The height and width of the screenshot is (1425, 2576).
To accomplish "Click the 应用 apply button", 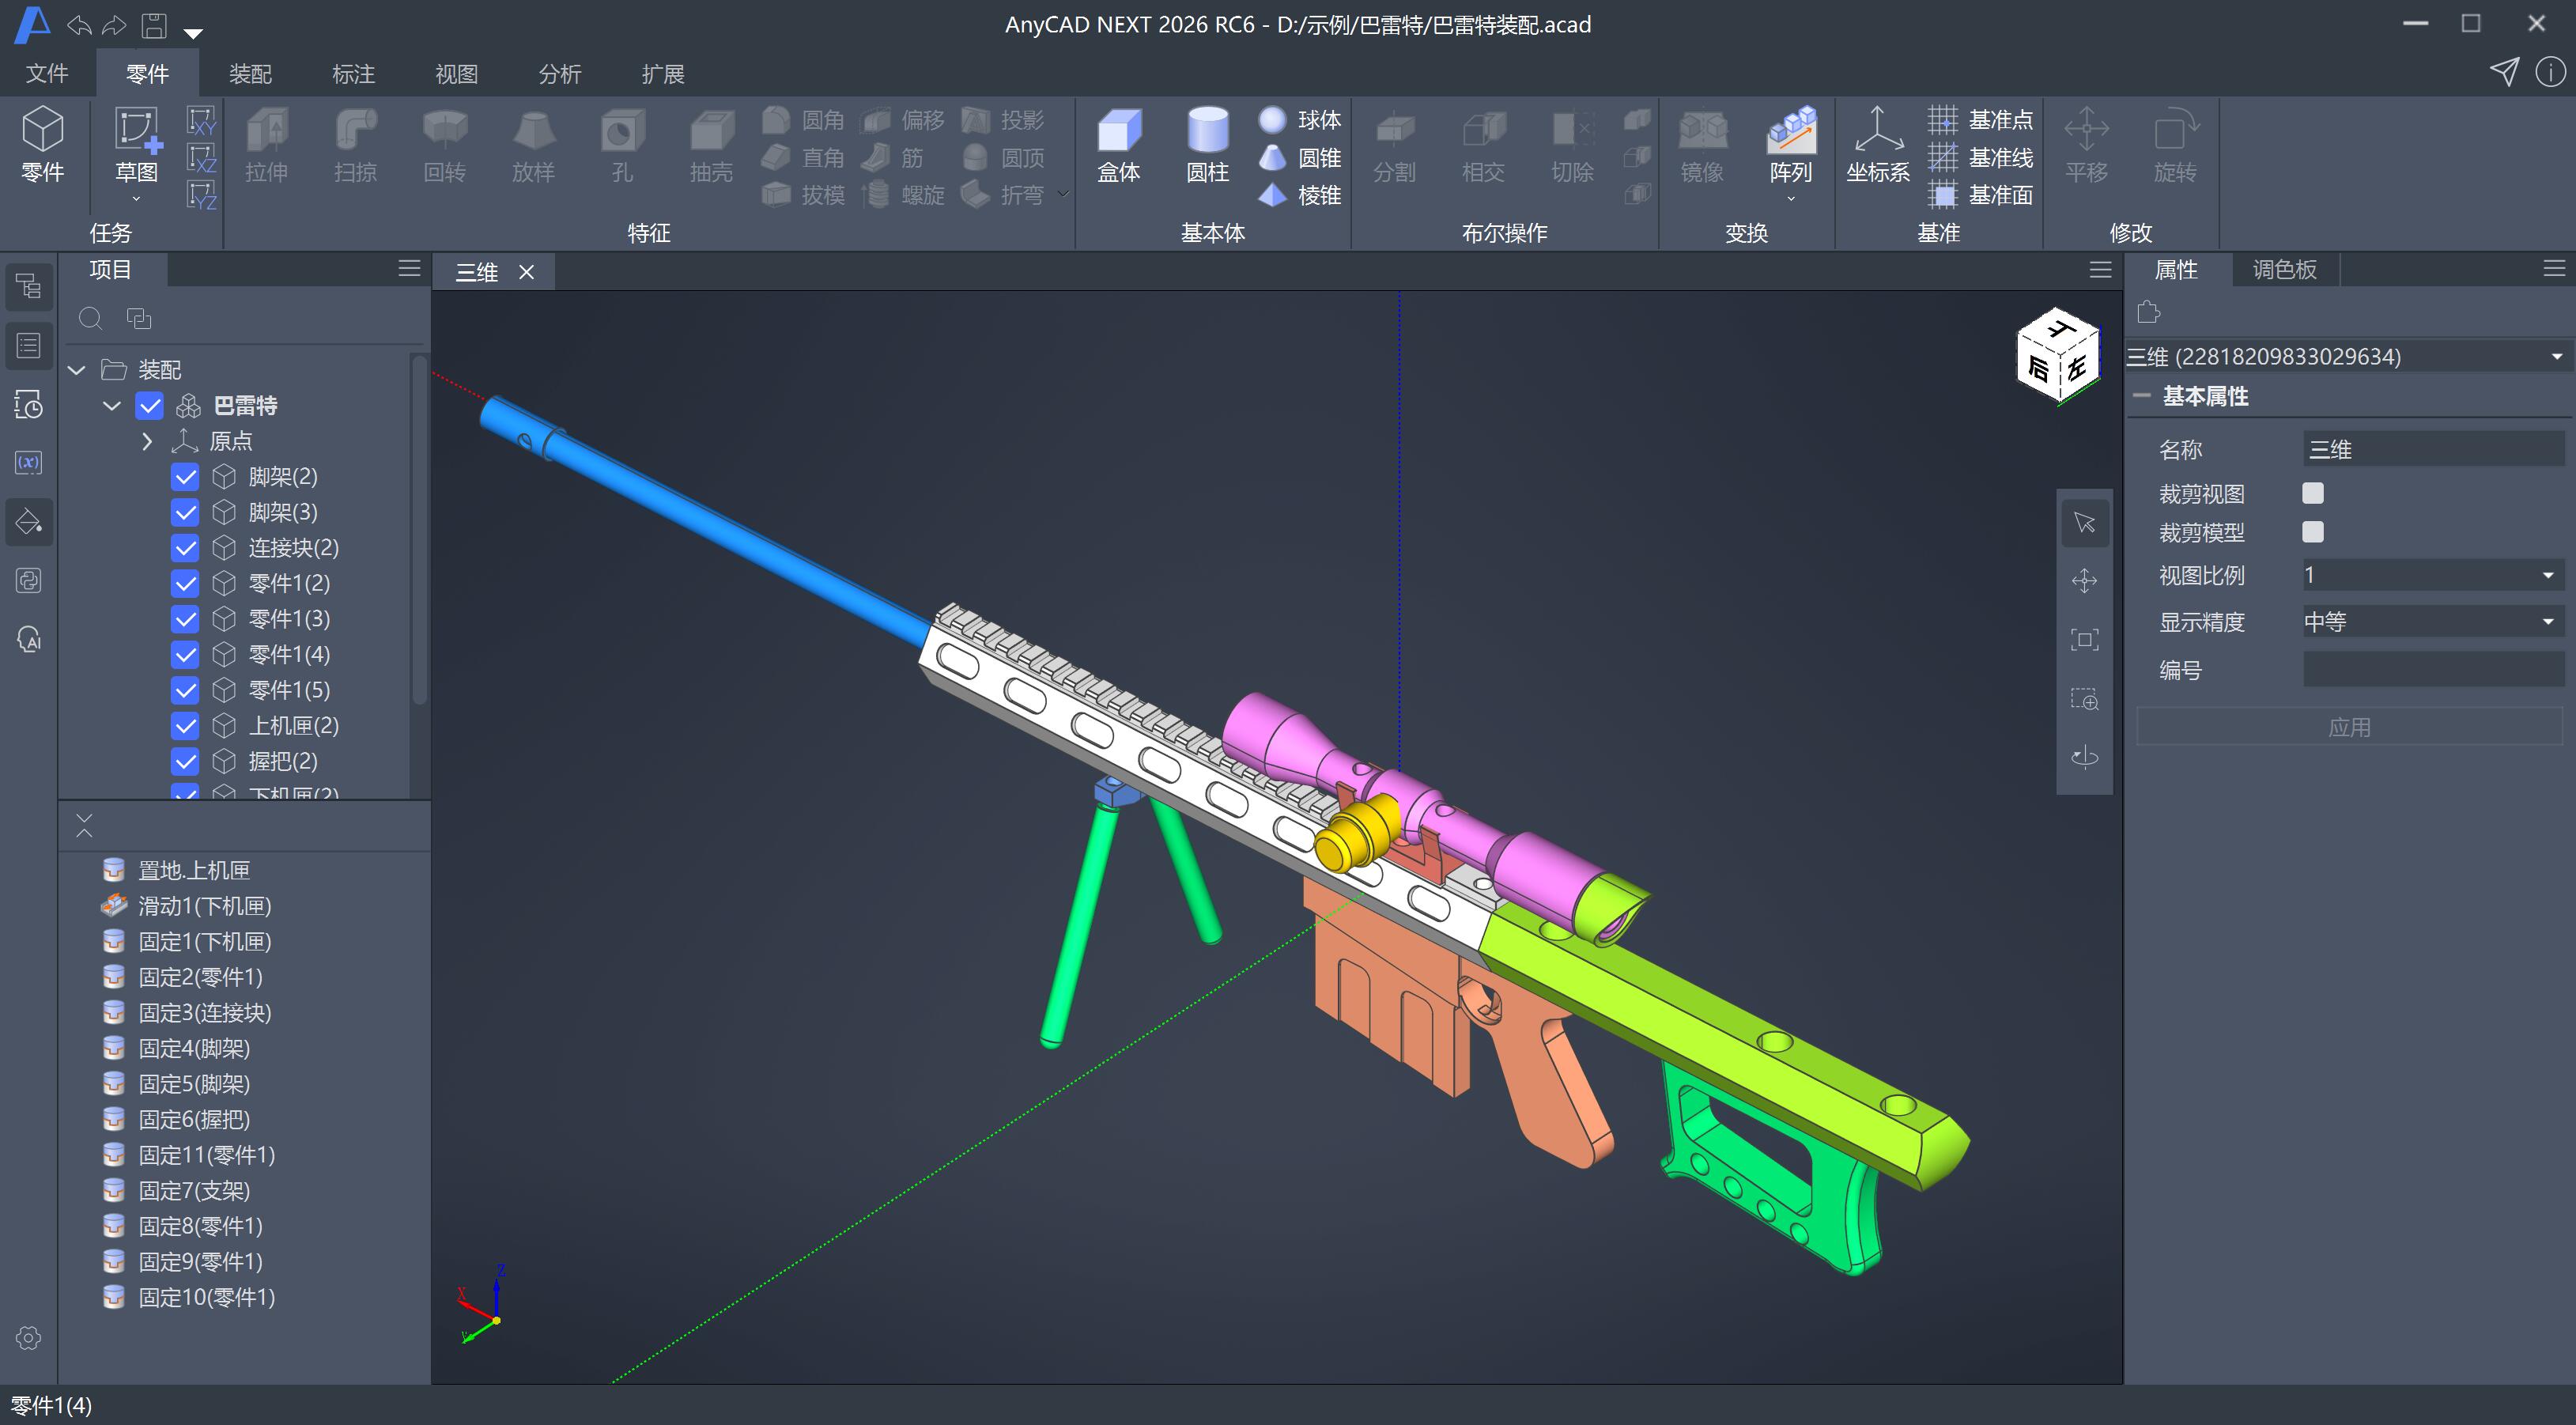I will pos(2348,728).
